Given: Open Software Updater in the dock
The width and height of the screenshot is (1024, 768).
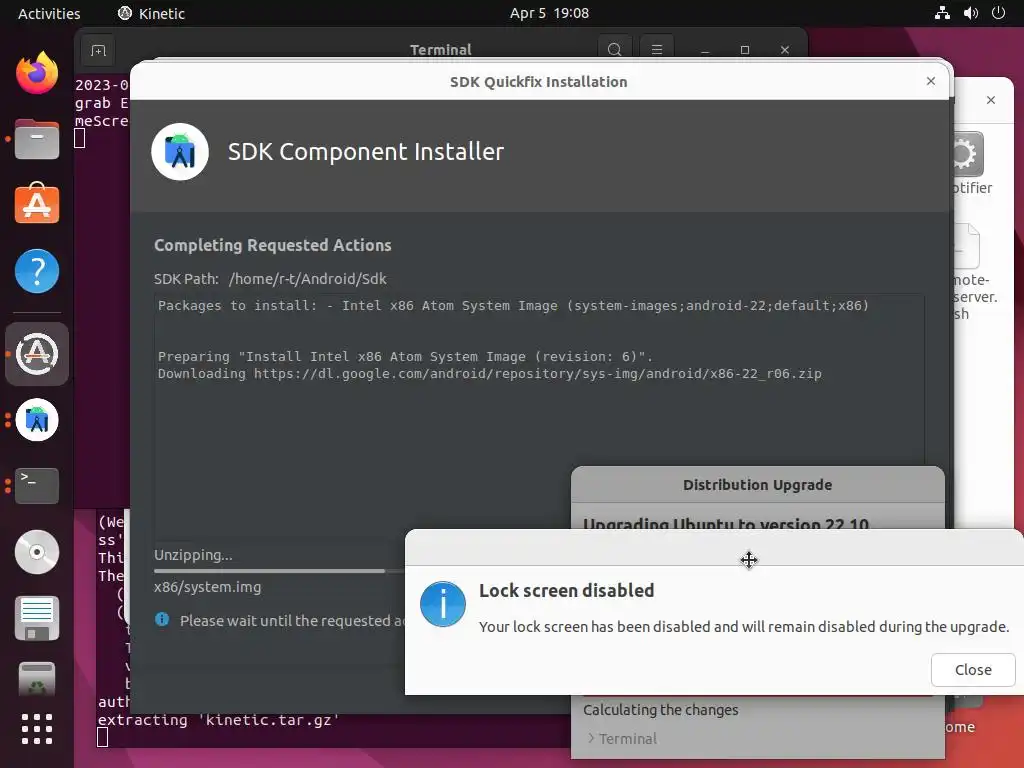Looking at the screenshot, I should [37, 354].
